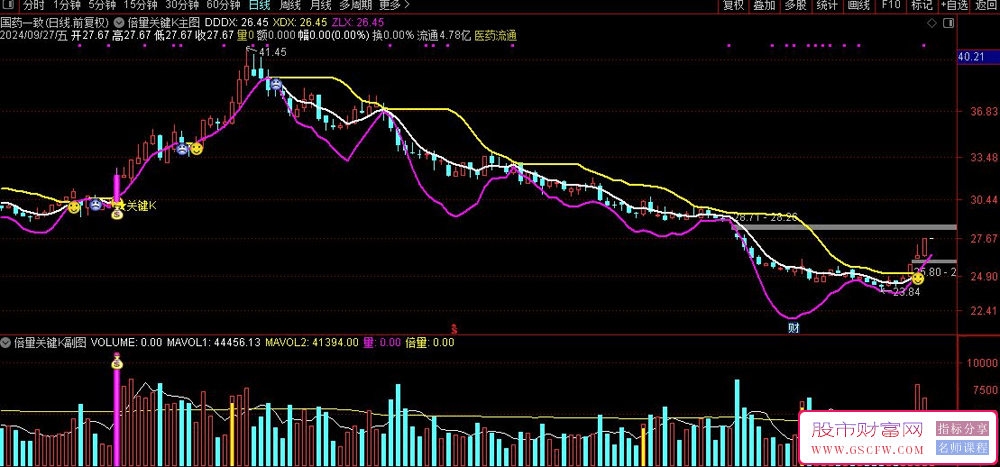
Task: Click the ZLX: 26.45 value
Action: tap(360, 24)
